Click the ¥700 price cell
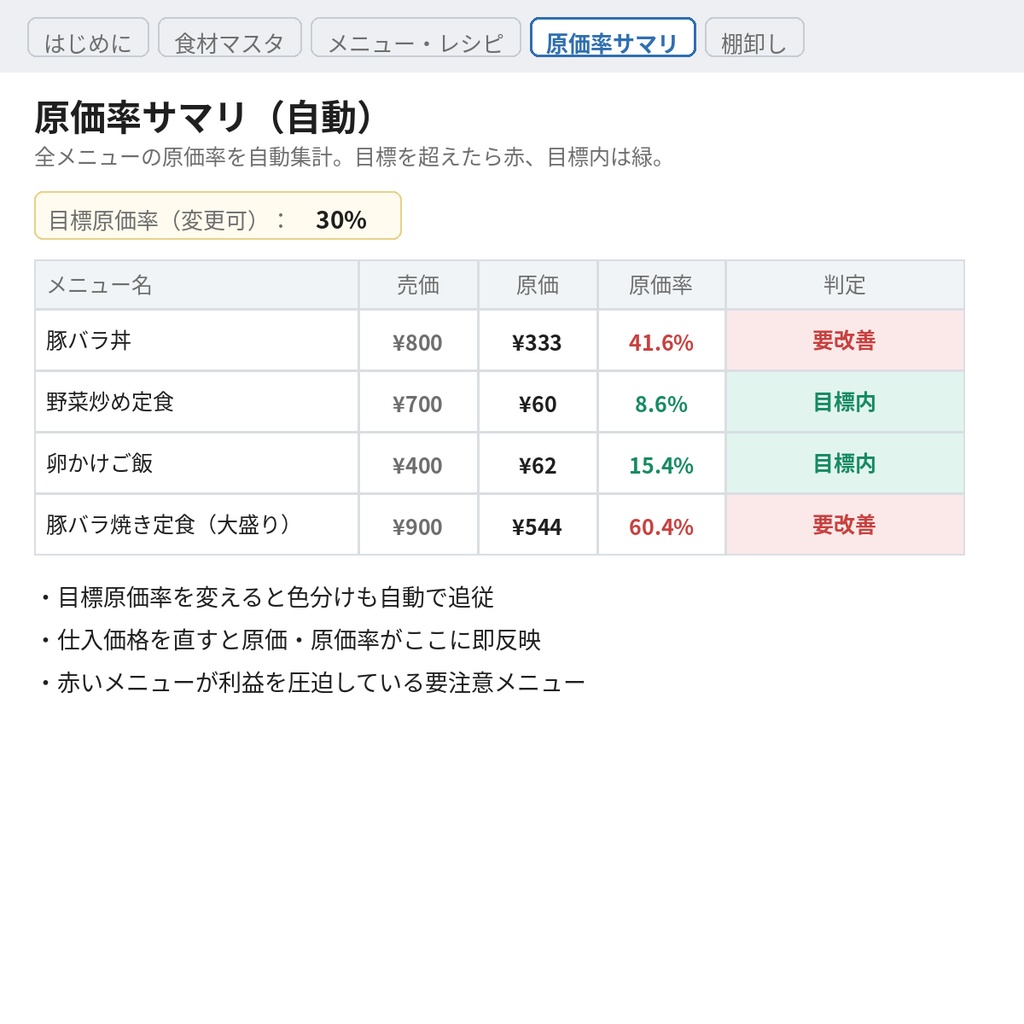1024x1024 pixels. pyautogui.click(x=418, y=403)
